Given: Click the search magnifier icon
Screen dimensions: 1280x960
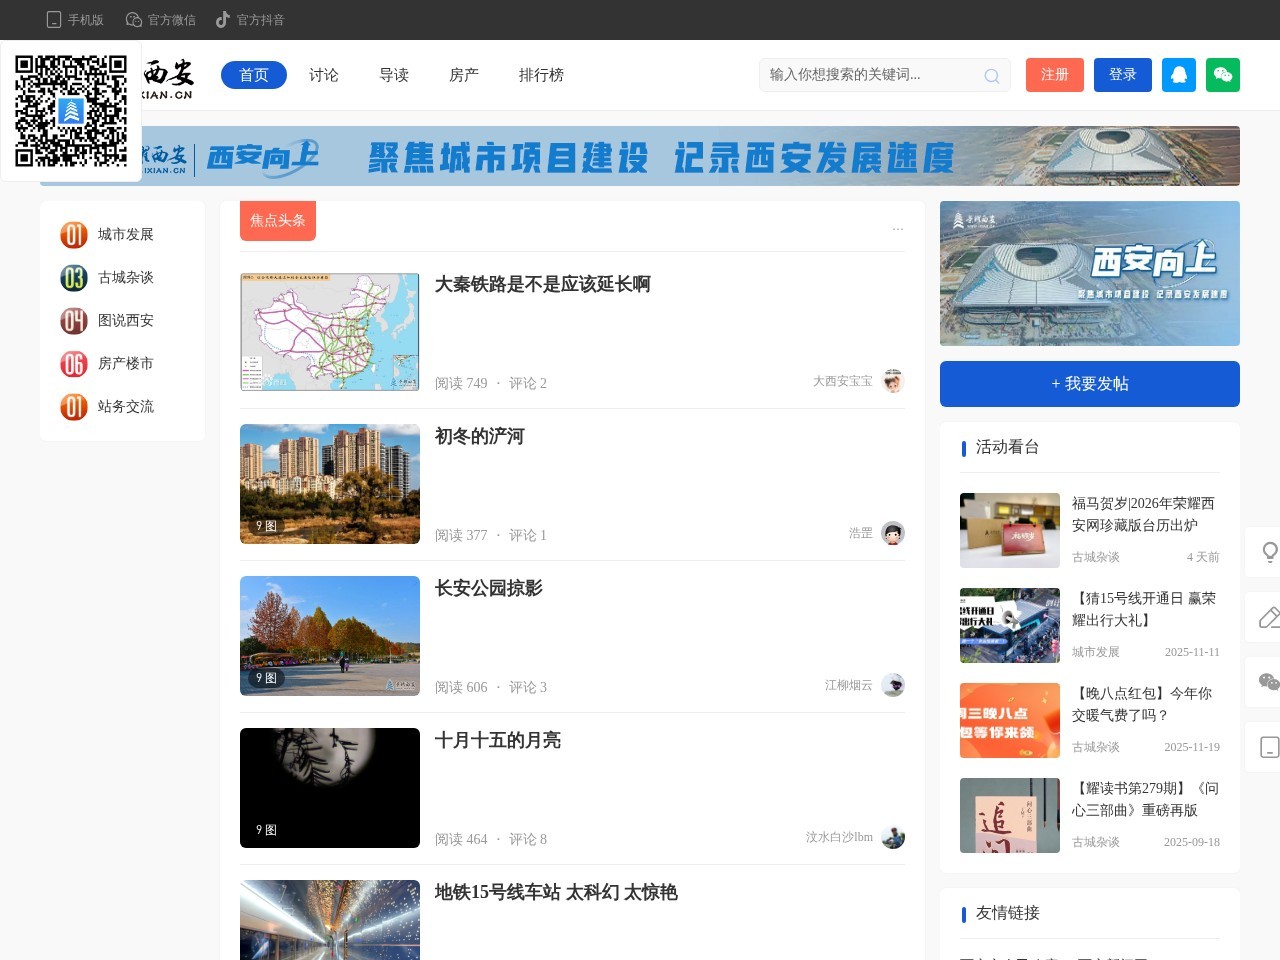Looking at the screenshot, I should click(x=991, y=76).
